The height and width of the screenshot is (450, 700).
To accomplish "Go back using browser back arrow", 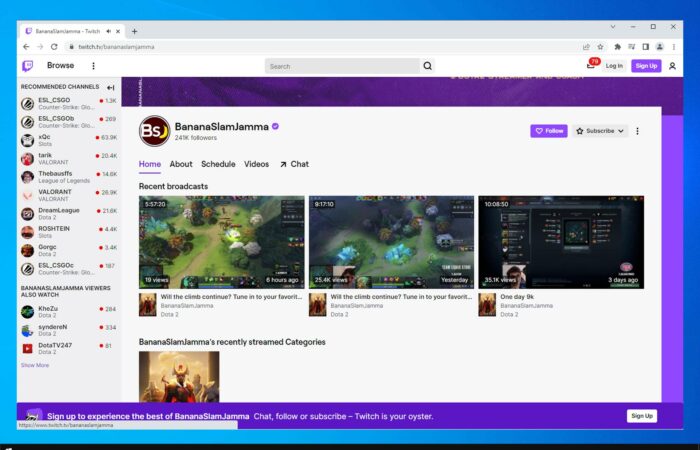I will [26, 46].
